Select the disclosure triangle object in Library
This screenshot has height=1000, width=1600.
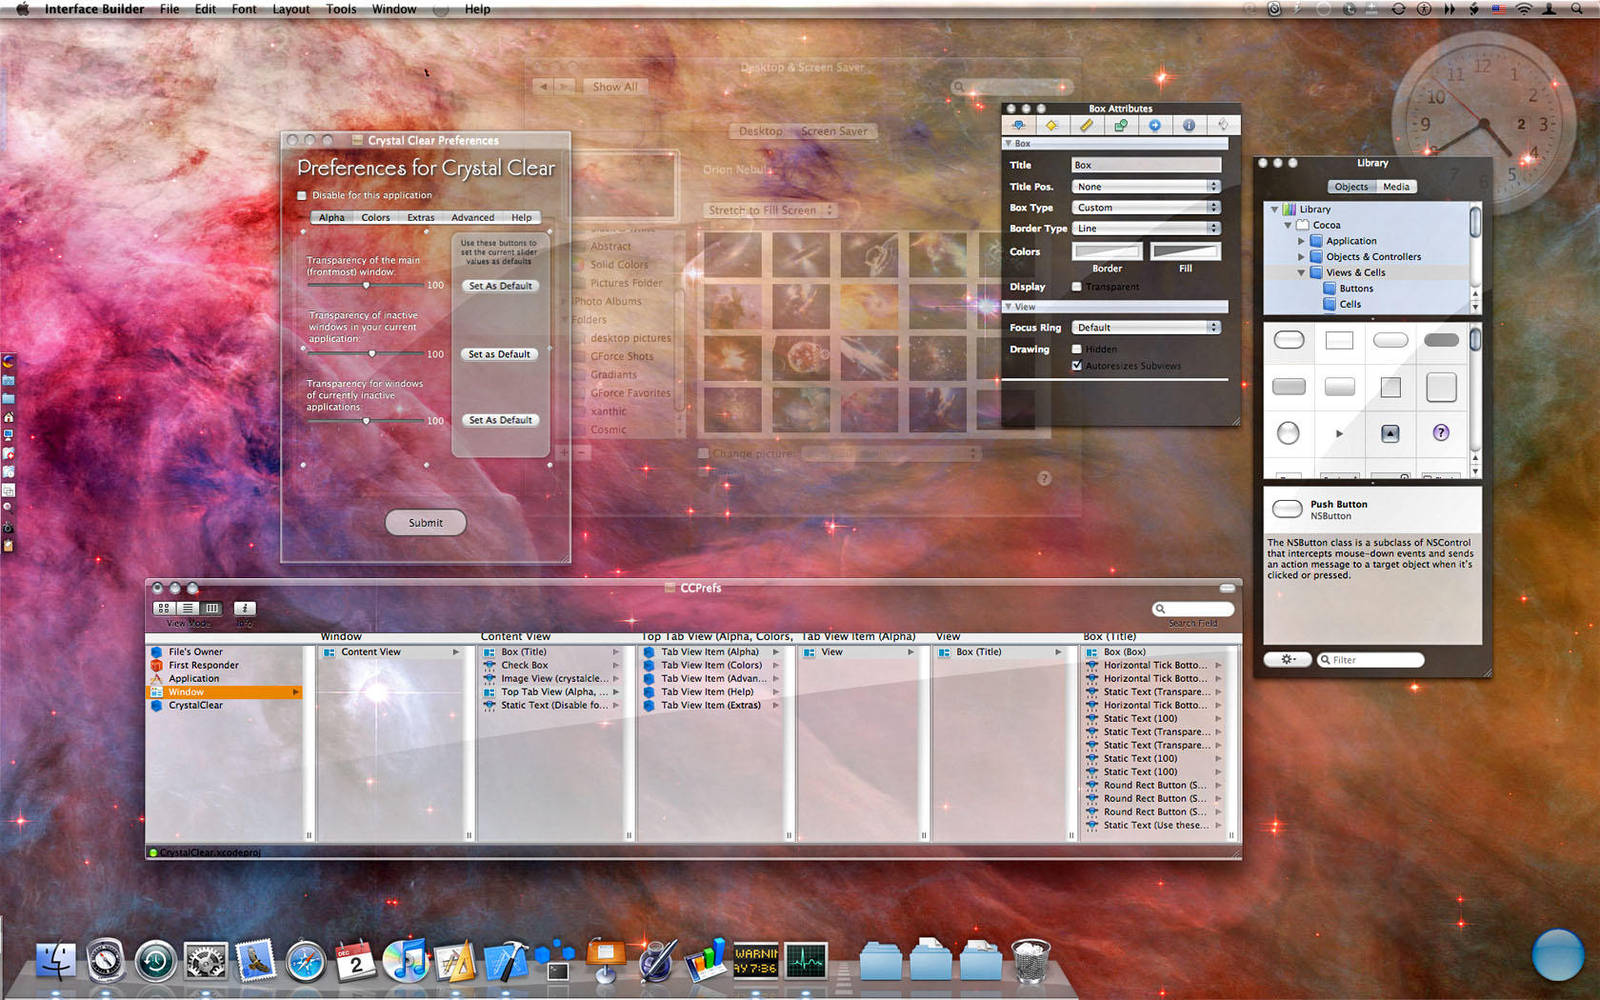pyautogui.click(x=1339, y=433)
